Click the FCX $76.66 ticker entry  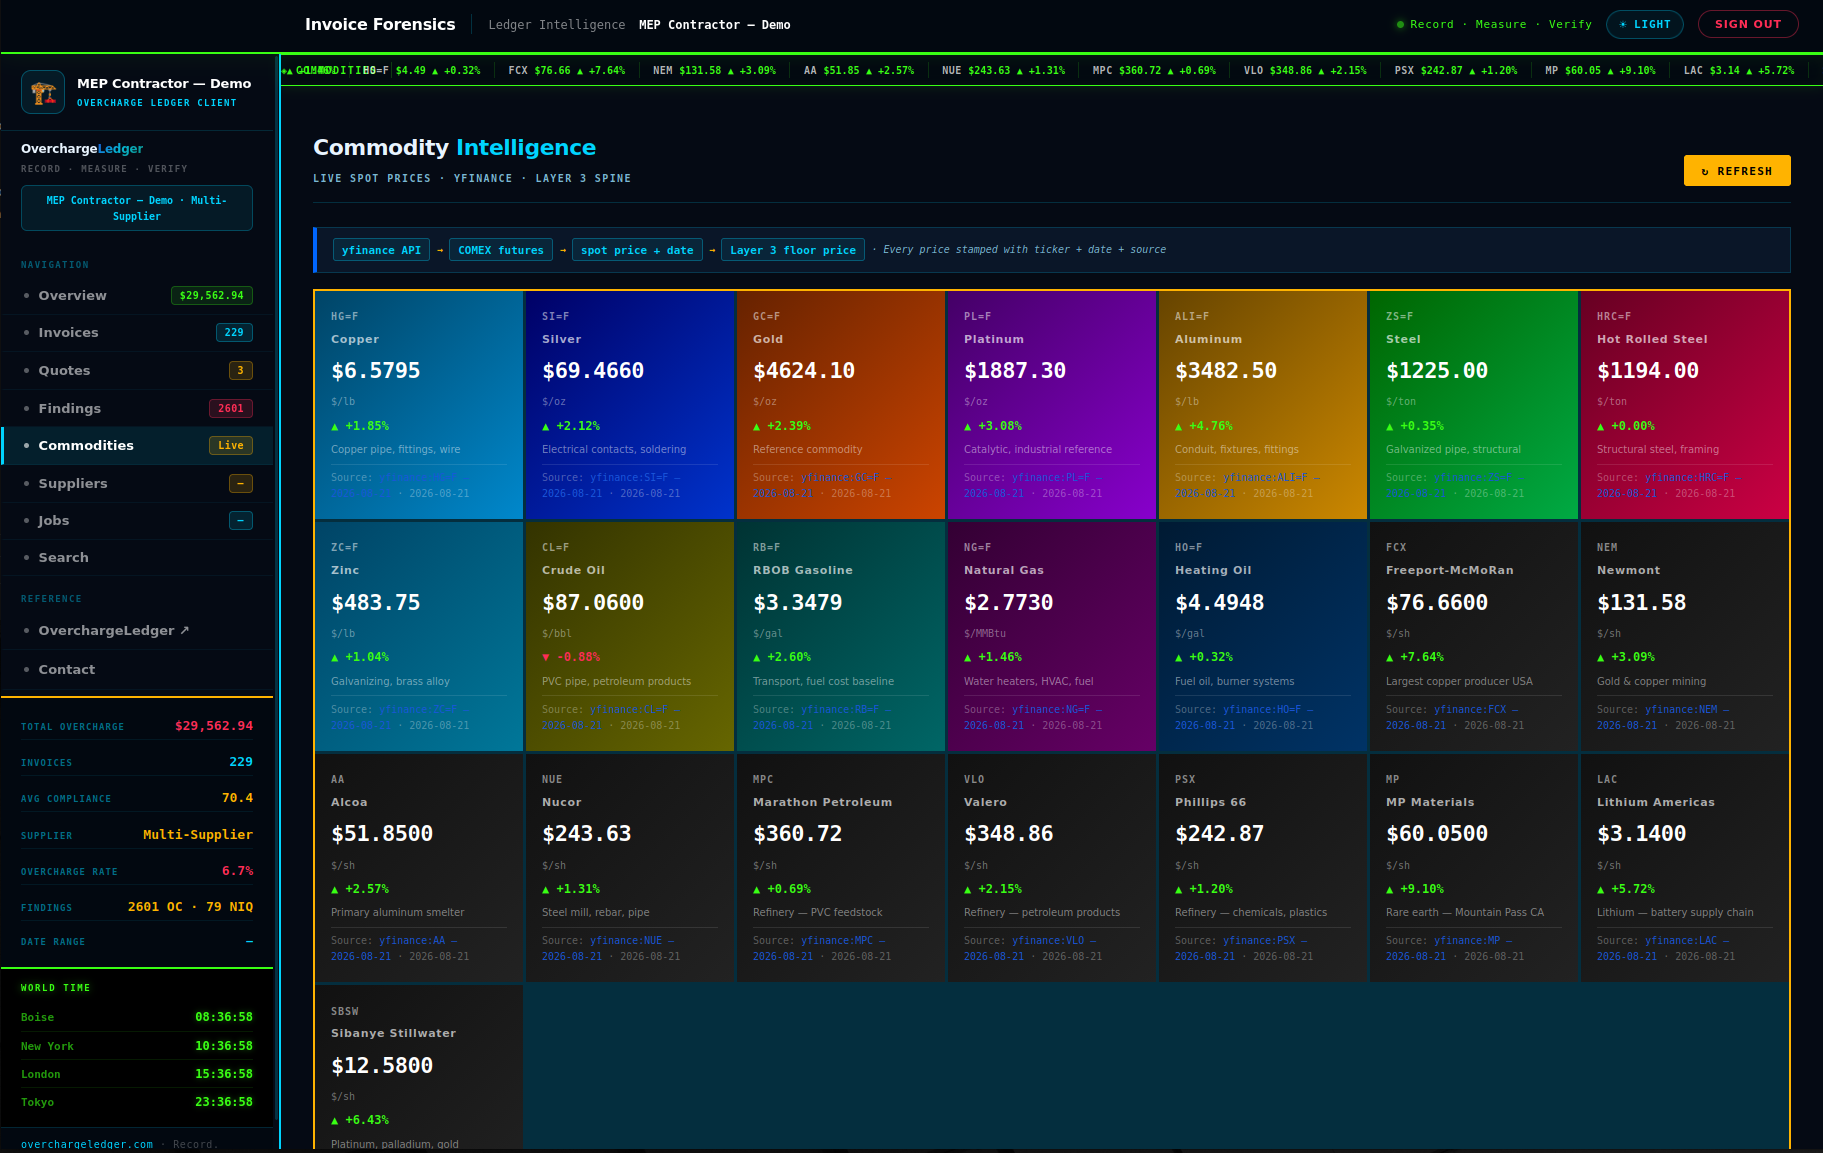pyautogui.click(x=566, y=71)
